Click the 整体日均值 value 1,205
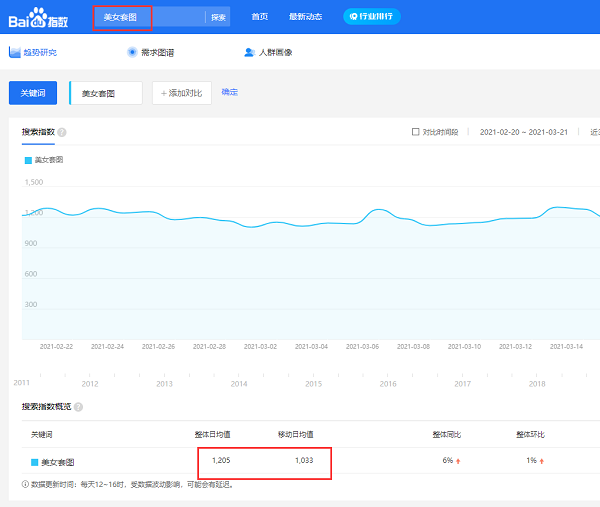This screenshot has width=600, height=507. [x=221, y=460]
